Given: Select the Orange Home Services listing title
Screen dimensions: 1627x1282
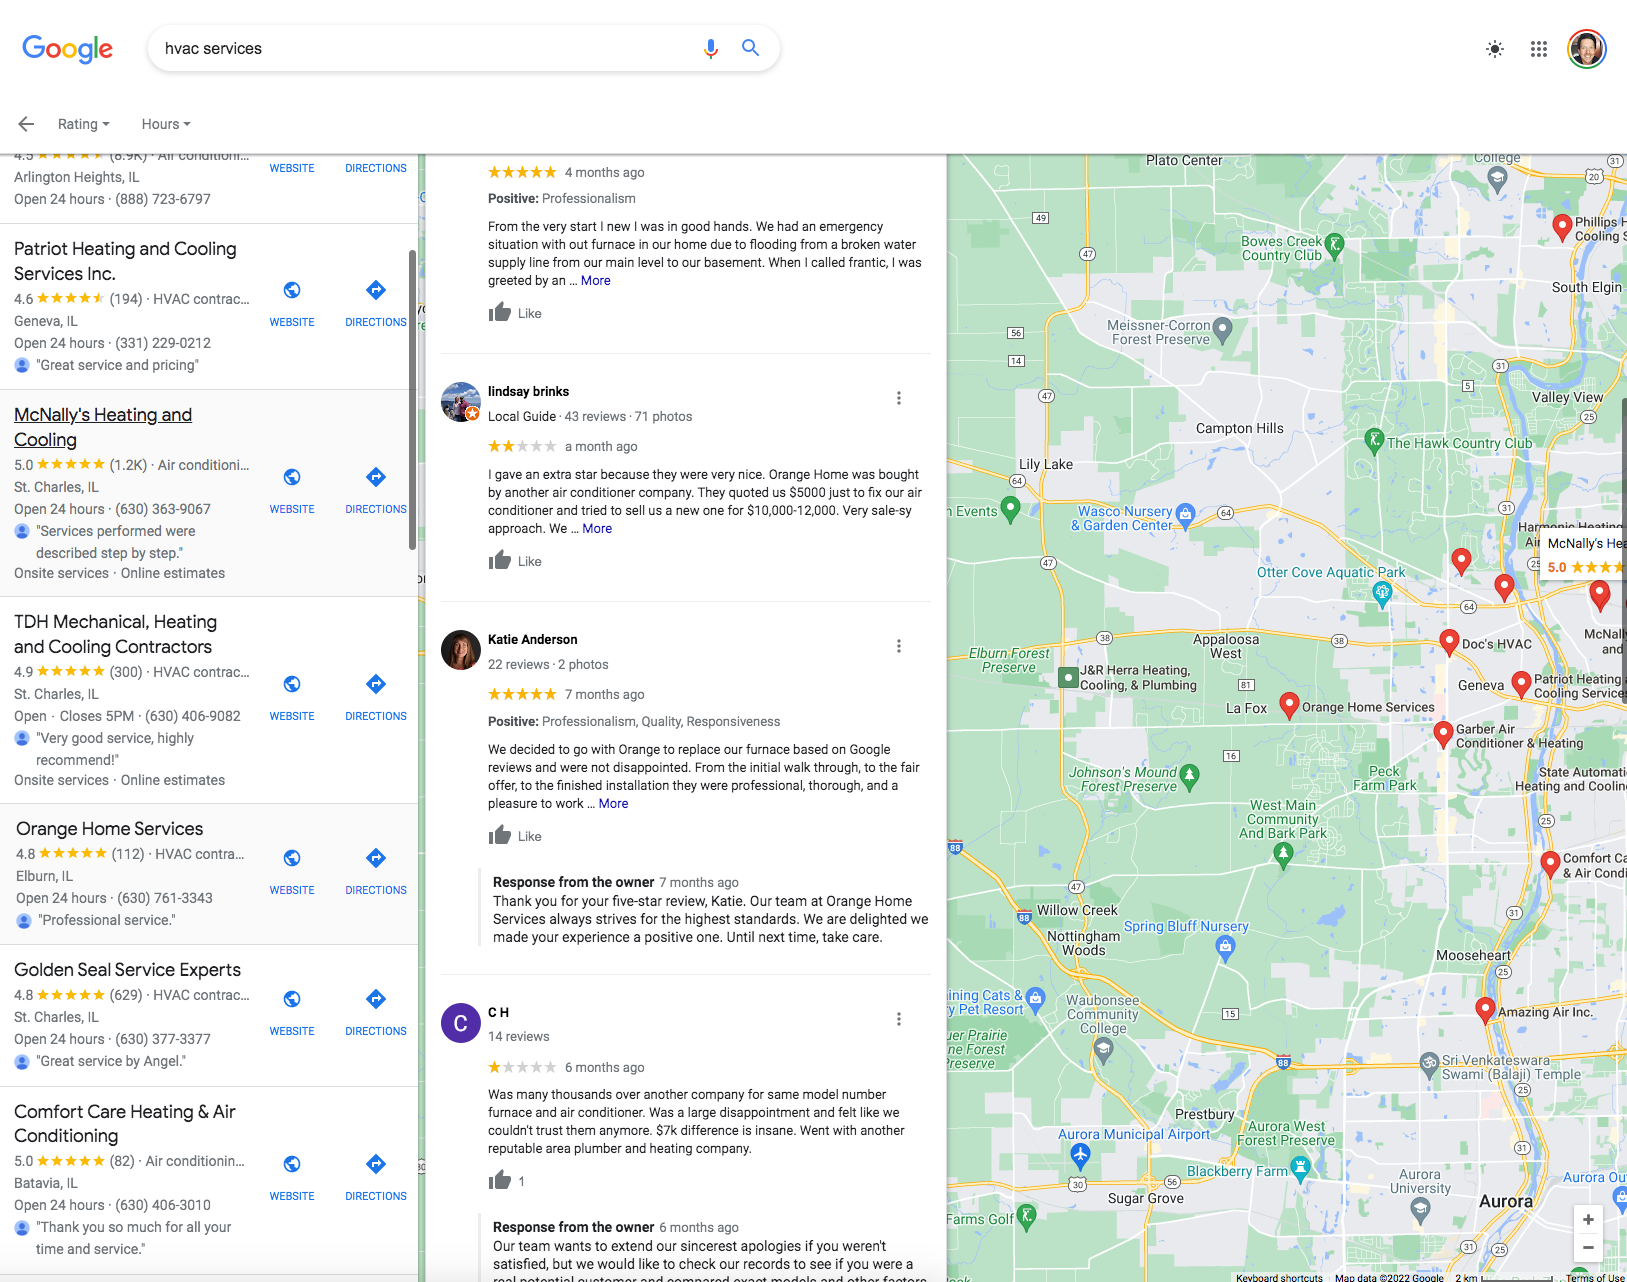Looking at the screenshot, I should pyautogui.click(x=109, y=828).
